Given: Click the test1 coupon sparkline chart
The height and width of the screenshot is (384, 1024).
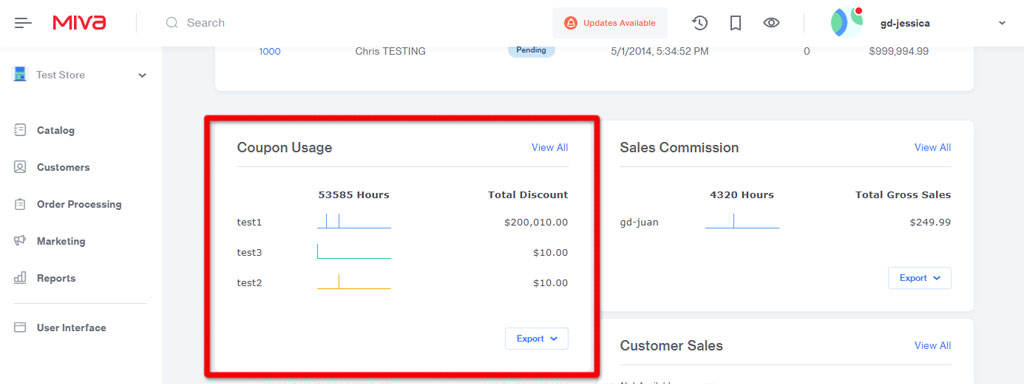Looking at the screenshot, I should tap(354, 221).
